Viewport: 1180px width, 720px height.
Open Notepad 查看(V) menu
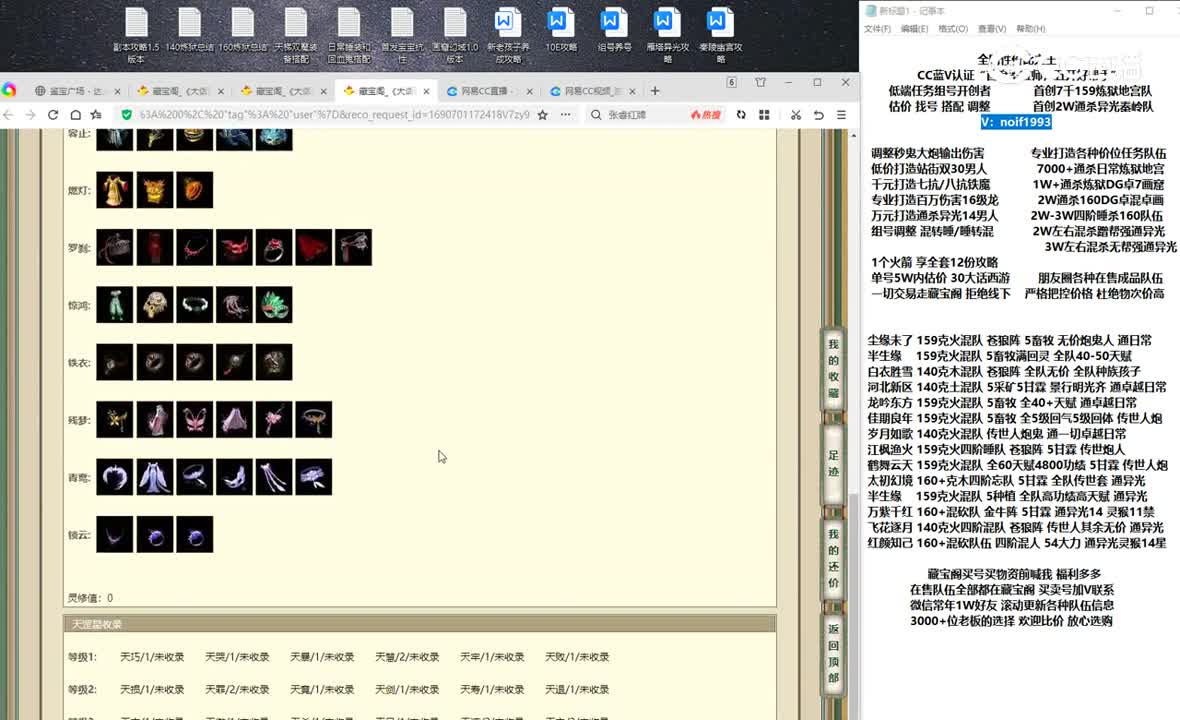pyautogui.click(x=992, y=29)
